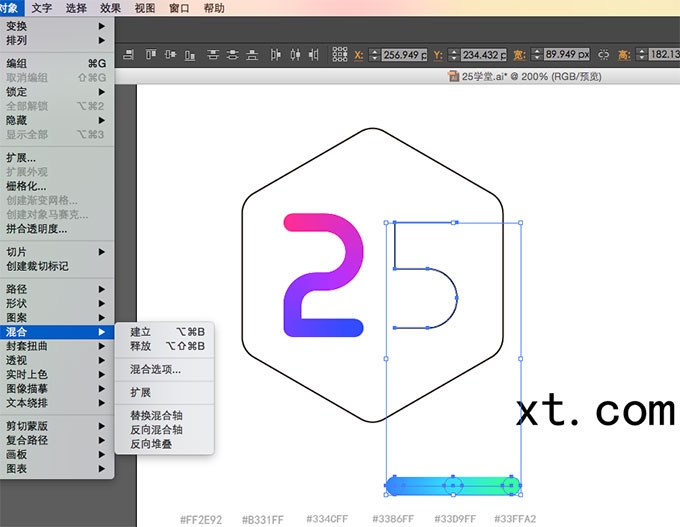Viewport: 680px width, 527px height.
Task: Click the vertical align bottom icon
Action: click(190, 55)
